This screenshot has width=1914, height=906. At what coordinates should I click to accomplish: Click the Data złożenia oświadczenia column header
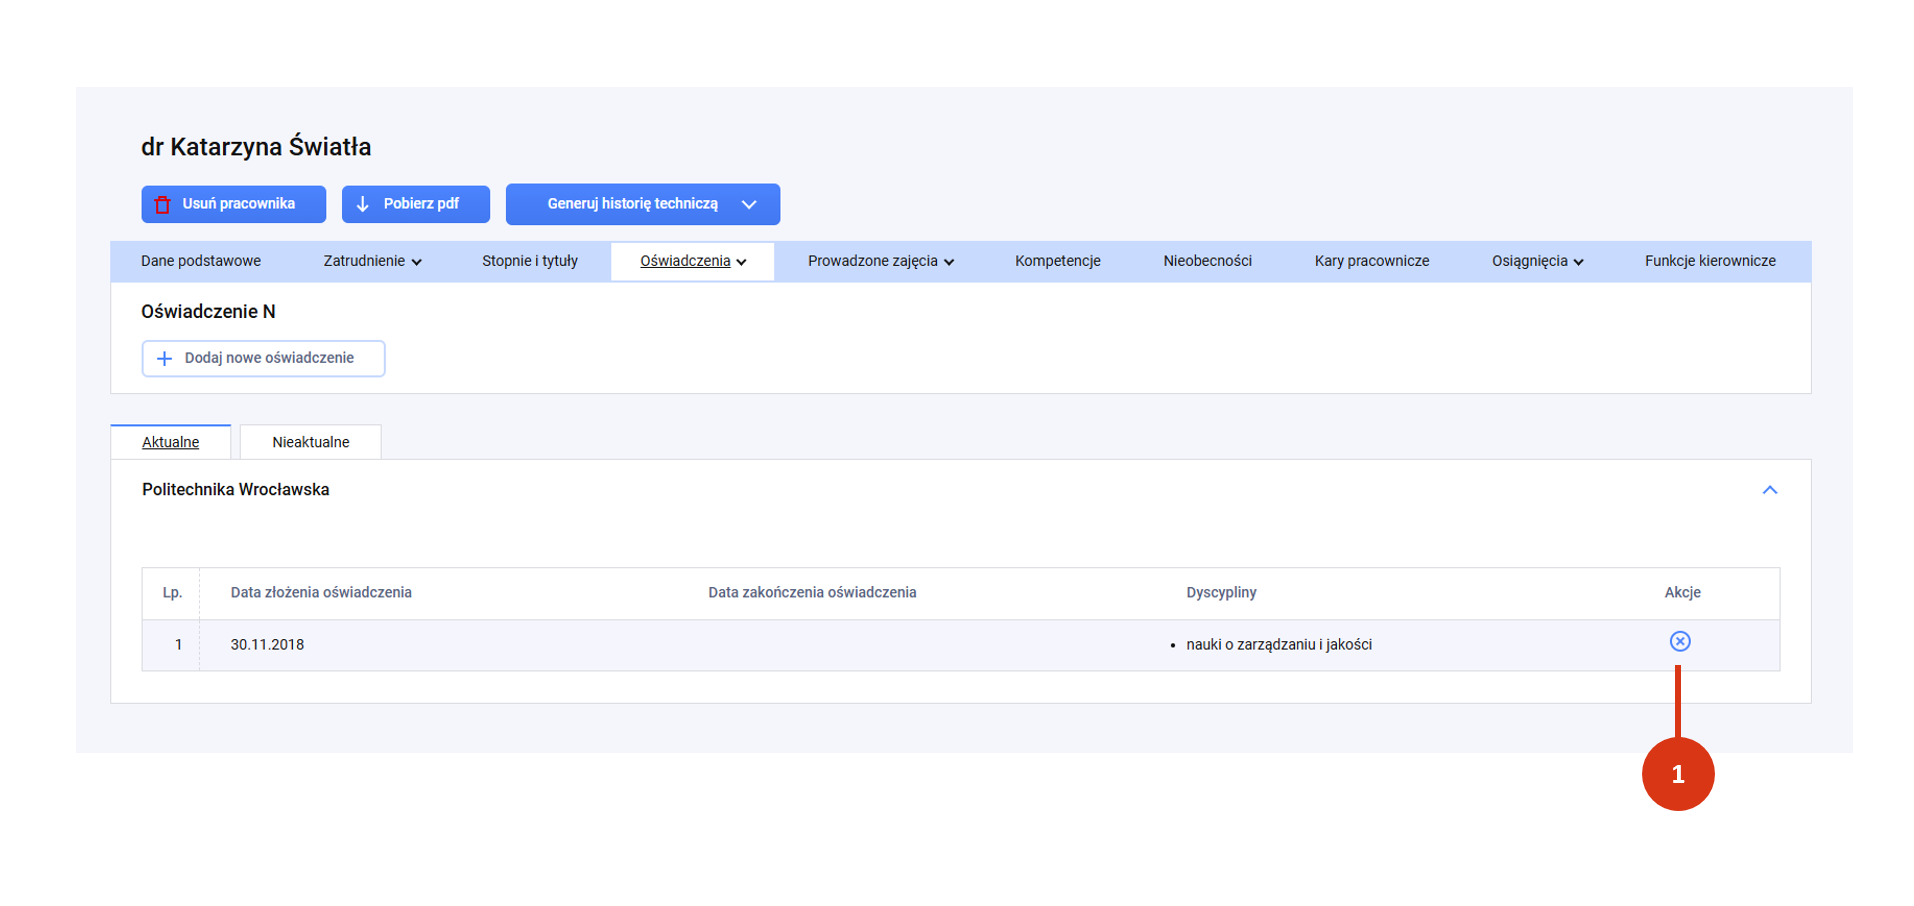click(321, 593)
